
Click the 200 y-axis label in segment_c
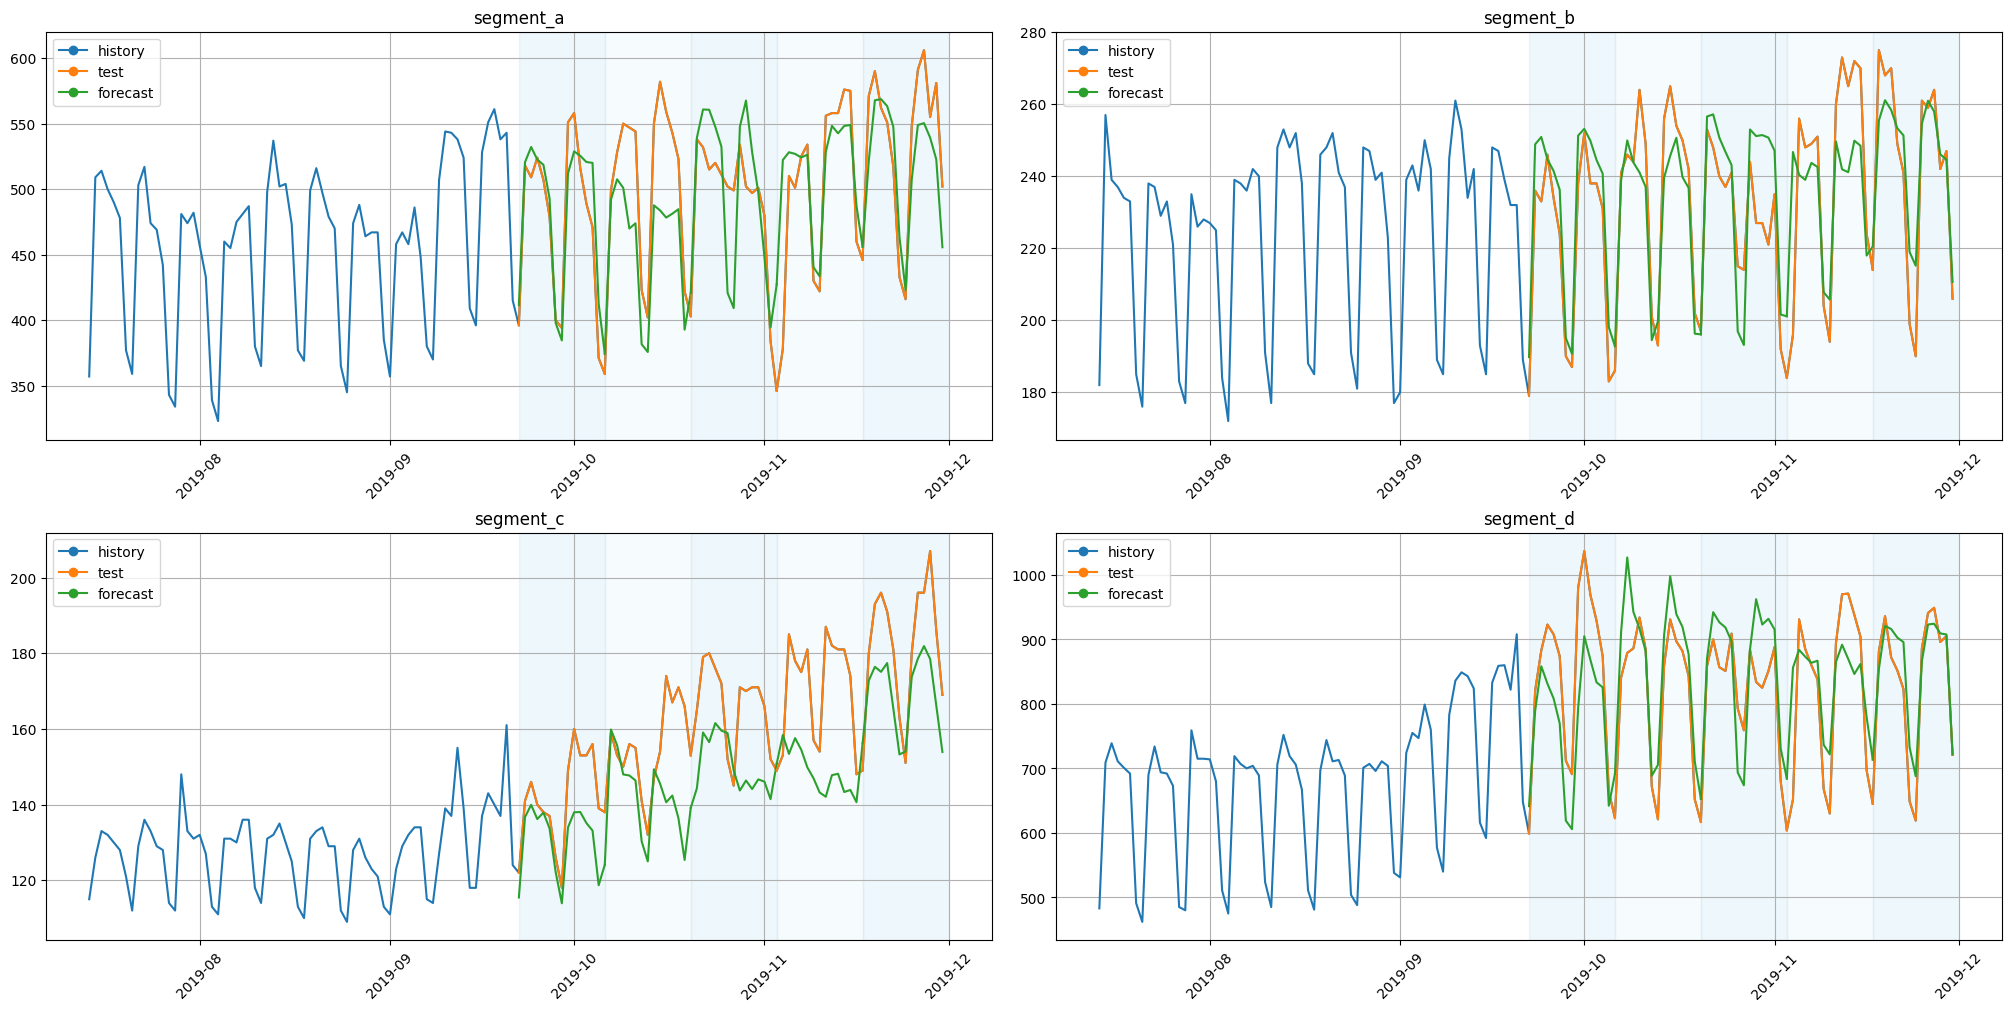tap(24, 579)
